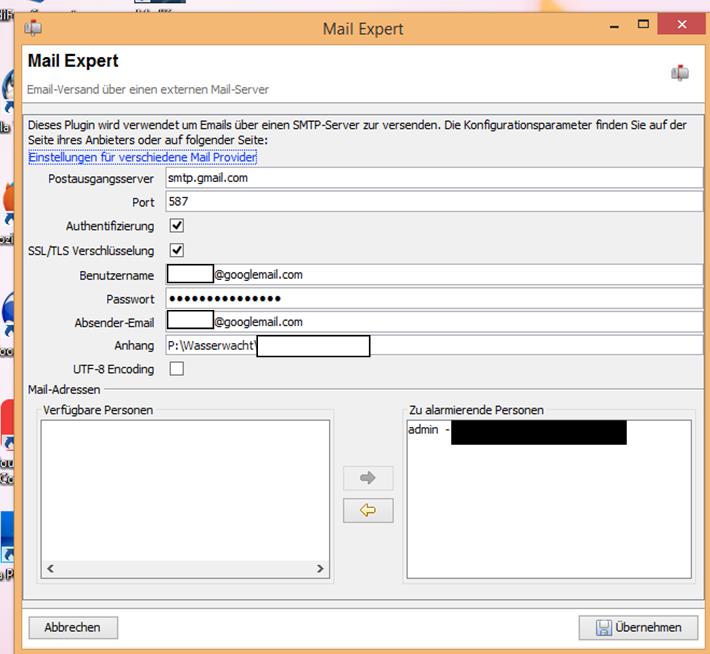
Task: Apply settings with the Übernehmen button
Action: (637, 627)
